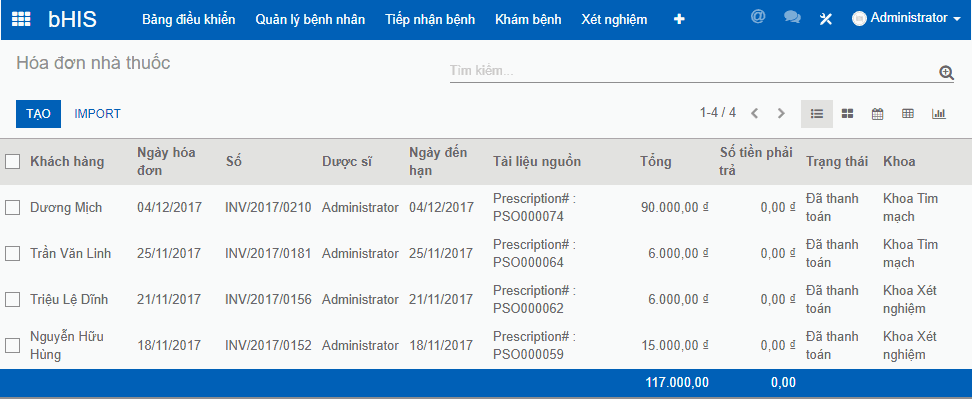Image resolution: width=972 pixels, height=399 pixels.
Task: Open Tiếp nhận bệnh menu
Action: [x=430, y=19]
